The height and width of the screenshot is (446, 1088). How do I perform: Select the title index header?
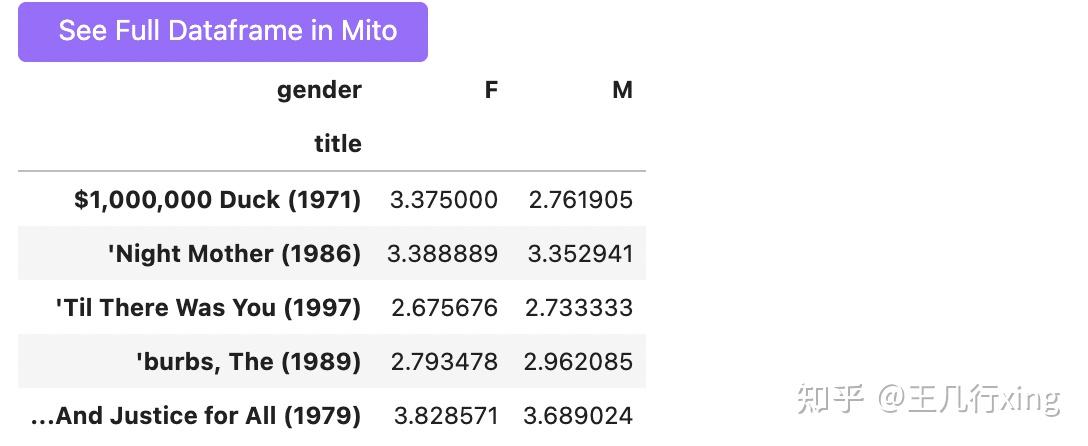337,144
